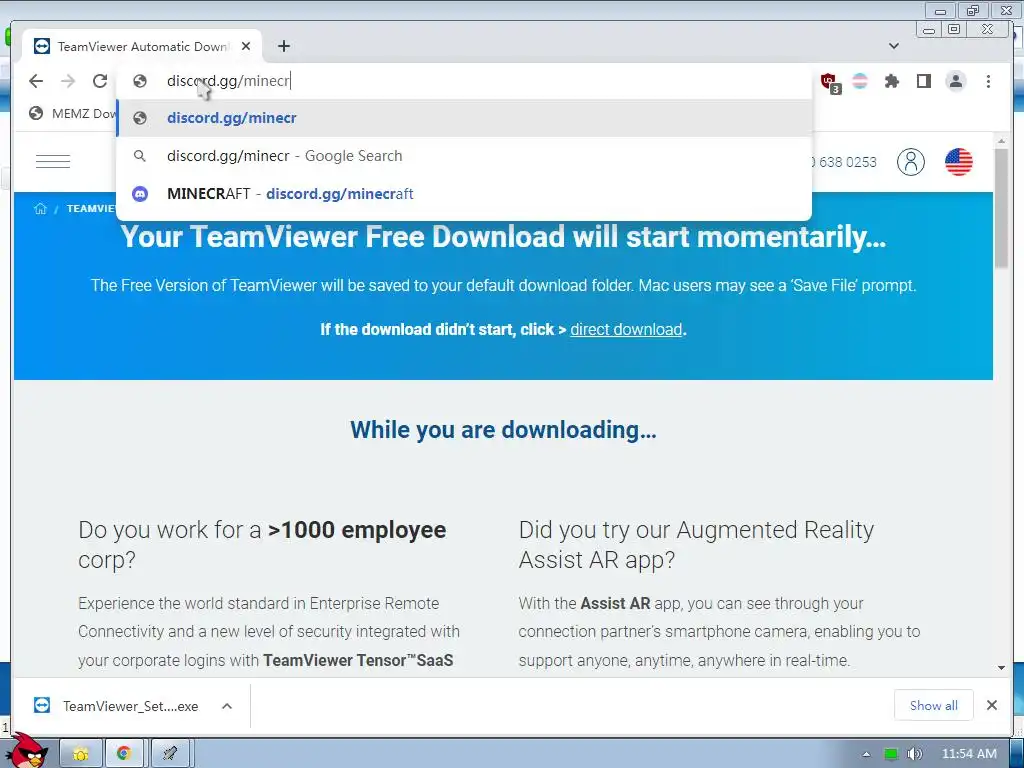1024x768 pixels.
Task: Go back to the previous page
Action: coord(36,81)
